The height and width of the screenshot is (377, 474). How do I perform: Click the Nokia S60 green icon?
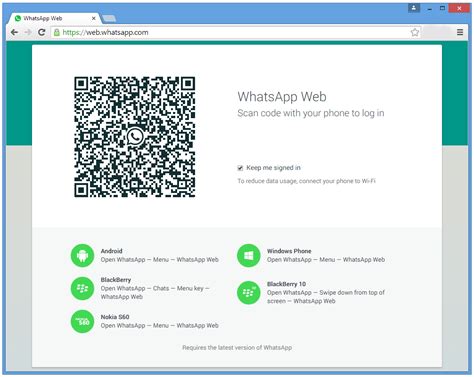click(82, 321)
